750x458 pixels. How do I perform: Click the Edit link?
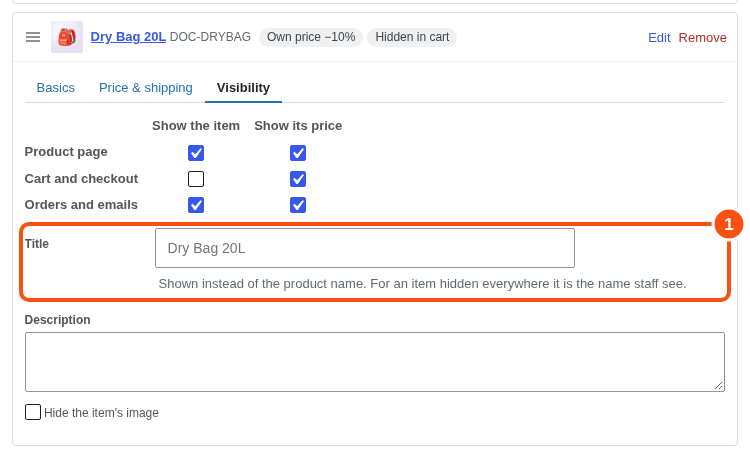(x=659, y=37)
